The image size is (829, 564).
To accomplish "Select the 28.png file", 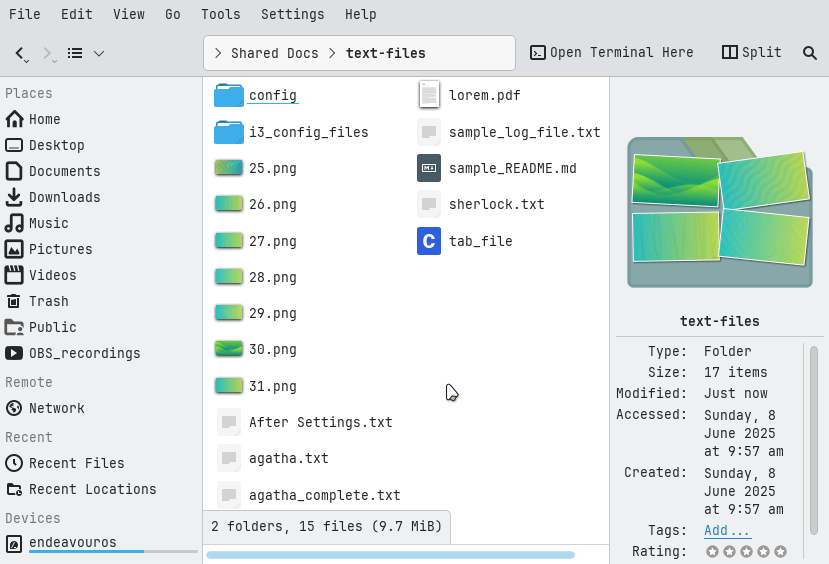I will tap(255, 277).
